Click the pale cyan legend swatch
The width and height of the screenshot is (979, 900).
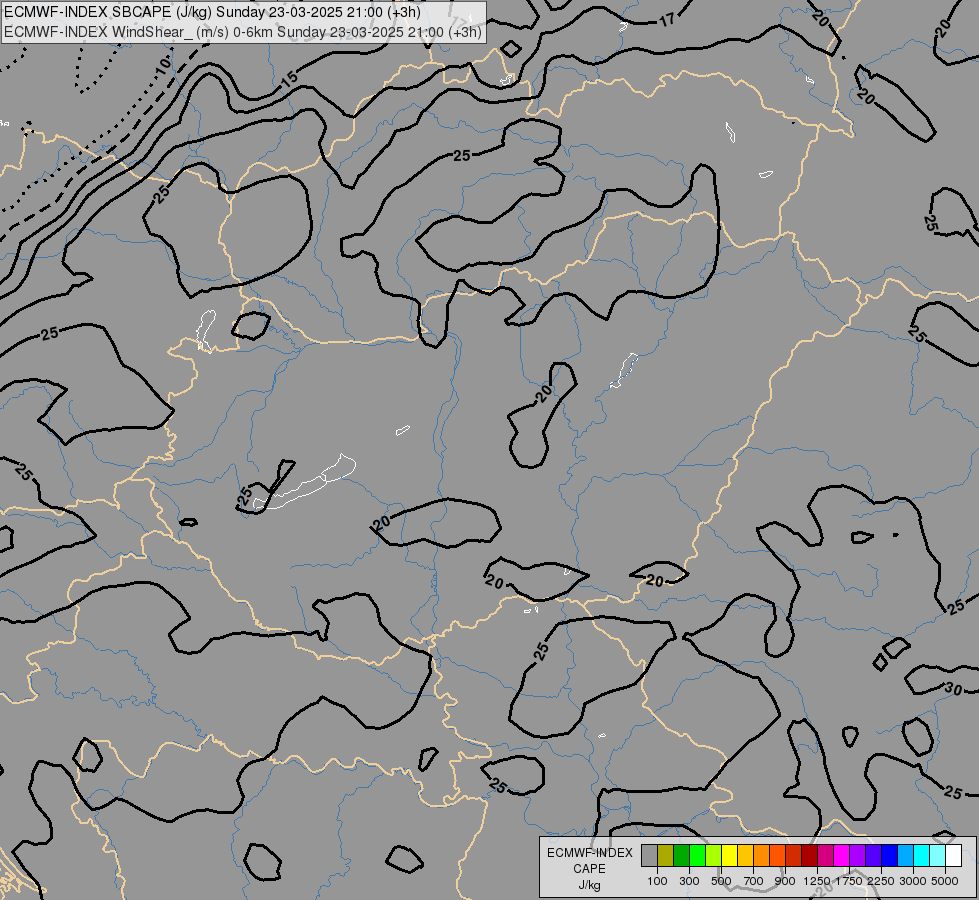[938, 856]
